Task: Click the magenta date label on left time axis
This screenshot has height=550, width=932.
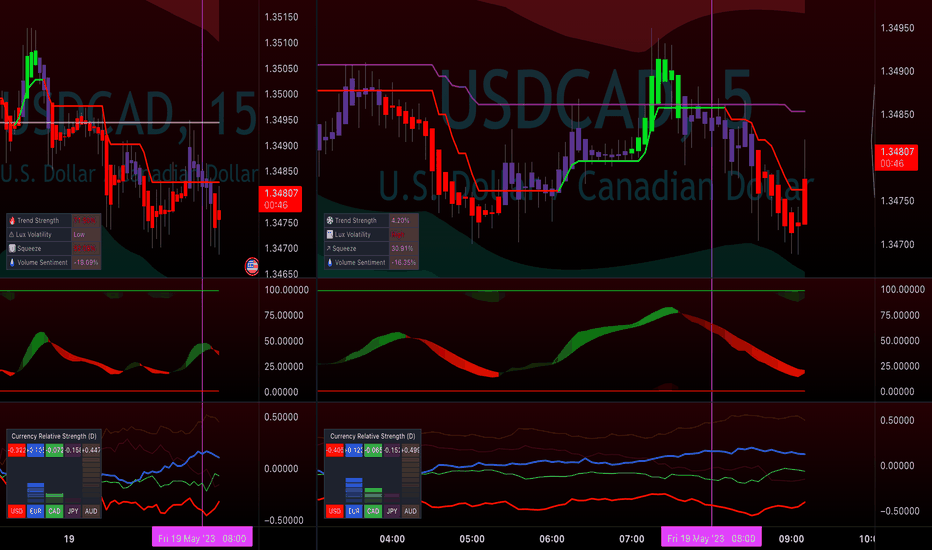Action: (202, 538)
